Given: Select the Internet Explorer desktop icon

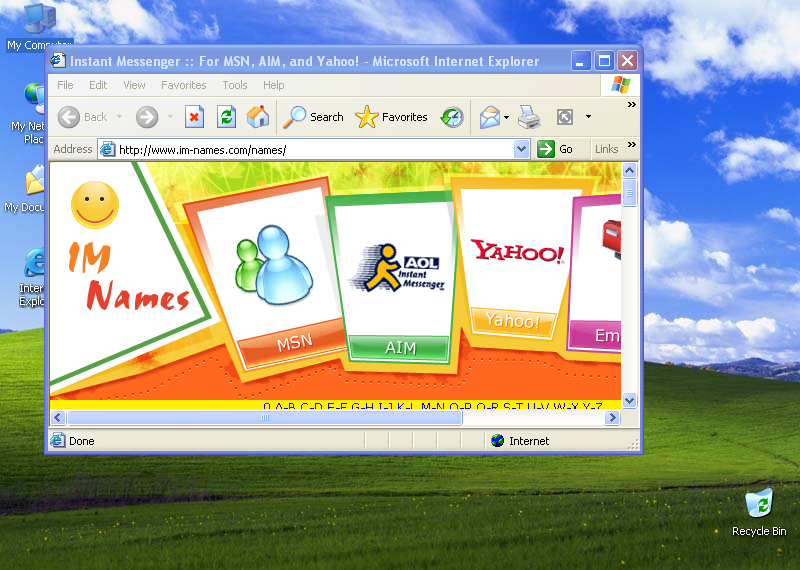Looking at the screenshot, I should 31,278.
